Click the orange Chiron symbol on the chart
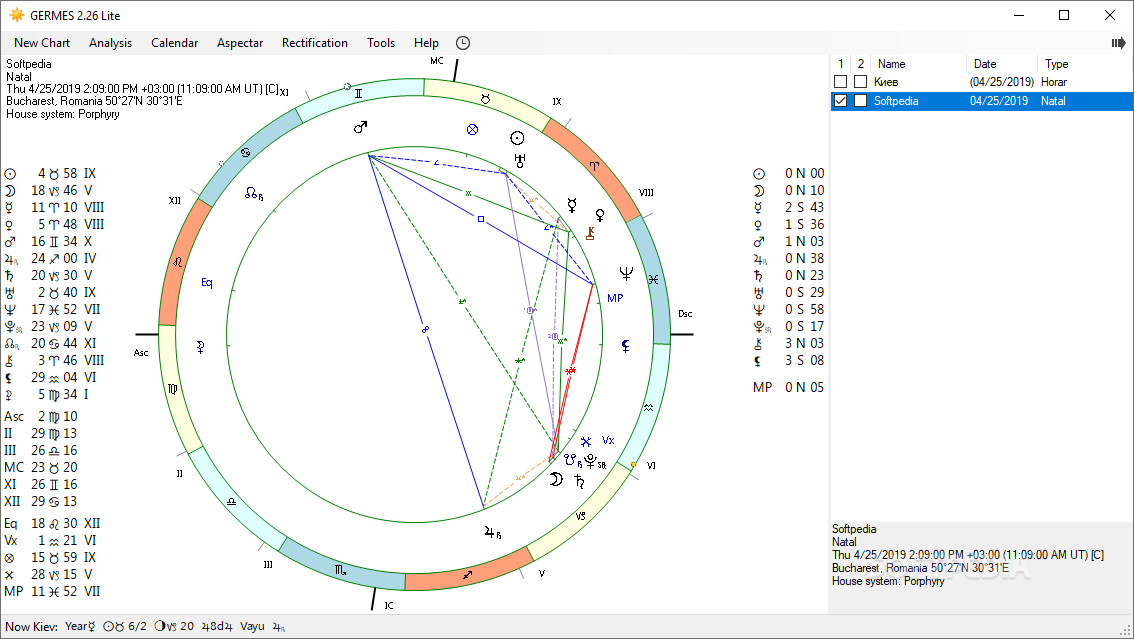The width and height of the screenshot is (1134, 639). 590,233
